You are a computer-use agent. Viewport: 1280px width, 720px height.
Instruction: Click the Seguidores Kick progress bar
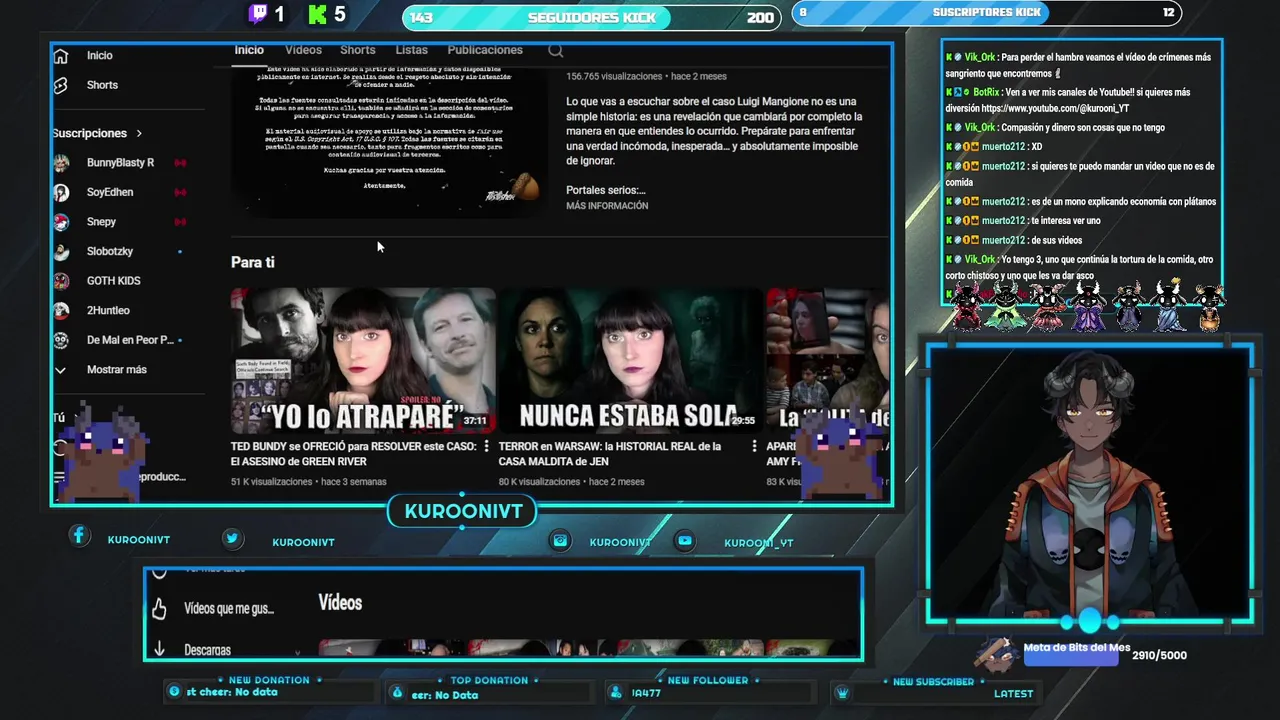tap(591, 17)
